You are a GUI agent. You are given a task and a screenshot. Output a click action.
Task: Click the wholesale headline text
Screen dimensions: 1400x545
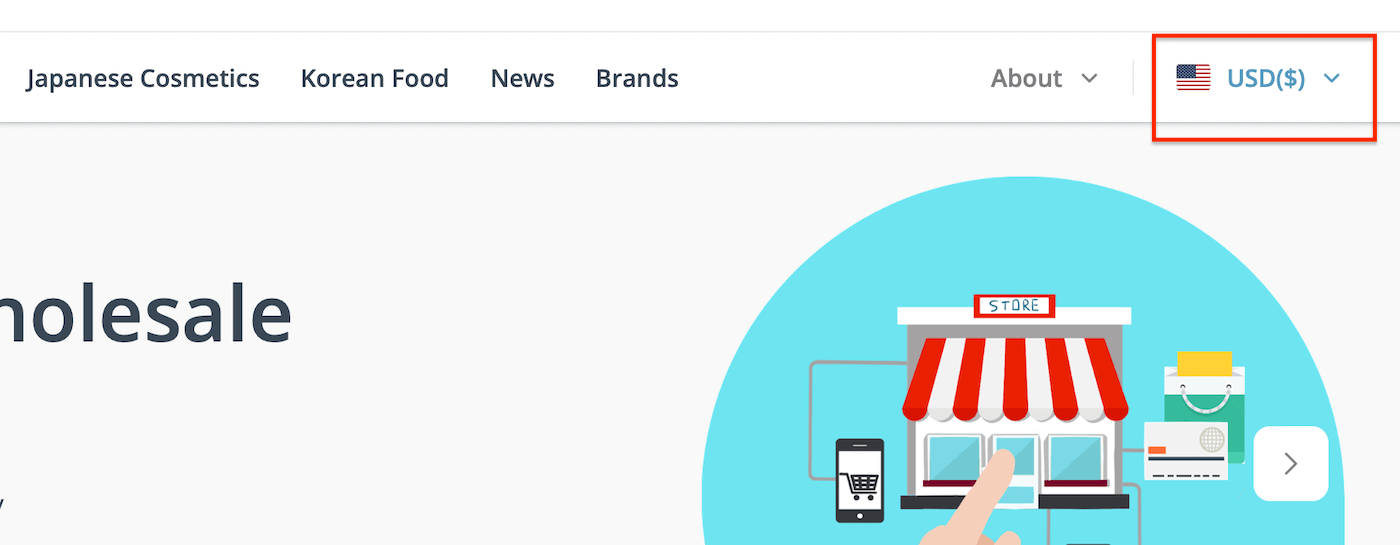coord(146,313)
